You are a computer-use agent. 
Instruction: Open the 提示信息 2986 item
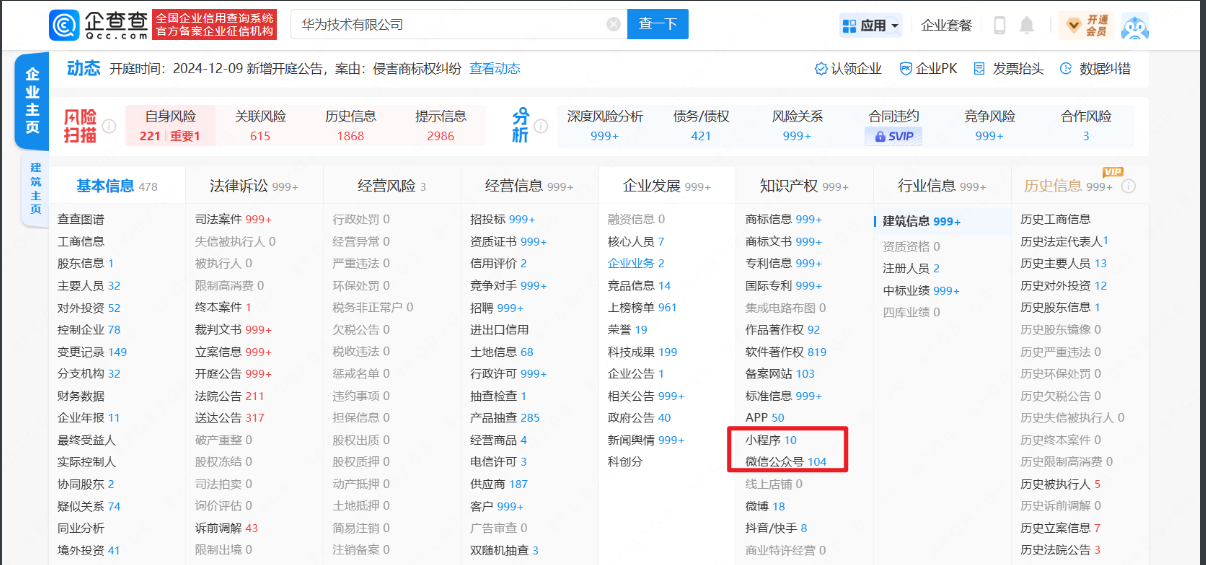coord(440,126)
